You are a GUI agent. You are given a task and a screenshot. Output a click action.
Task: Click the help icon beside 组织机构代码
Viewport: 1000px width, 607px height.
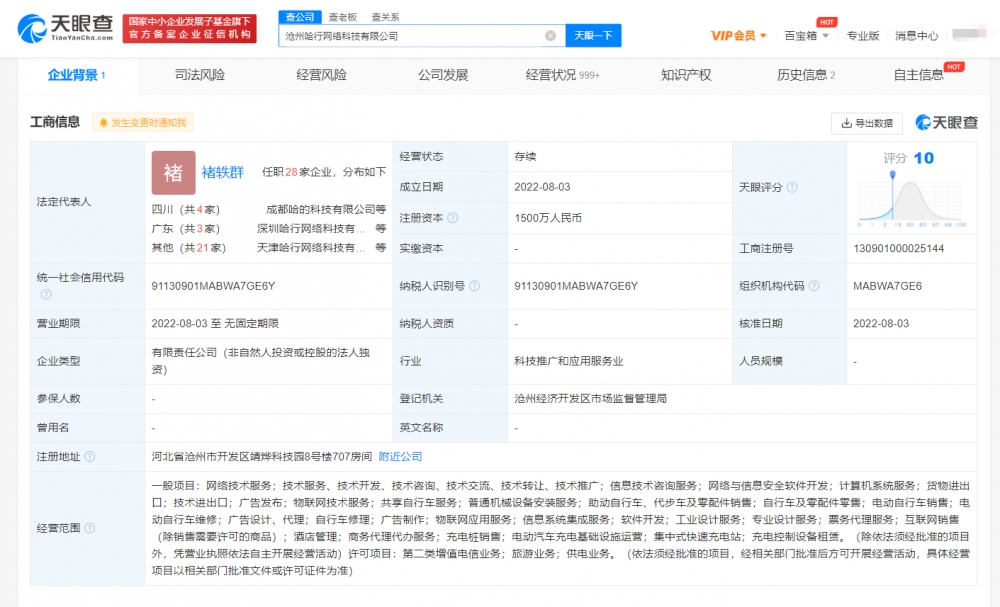(x=813, y=286)
